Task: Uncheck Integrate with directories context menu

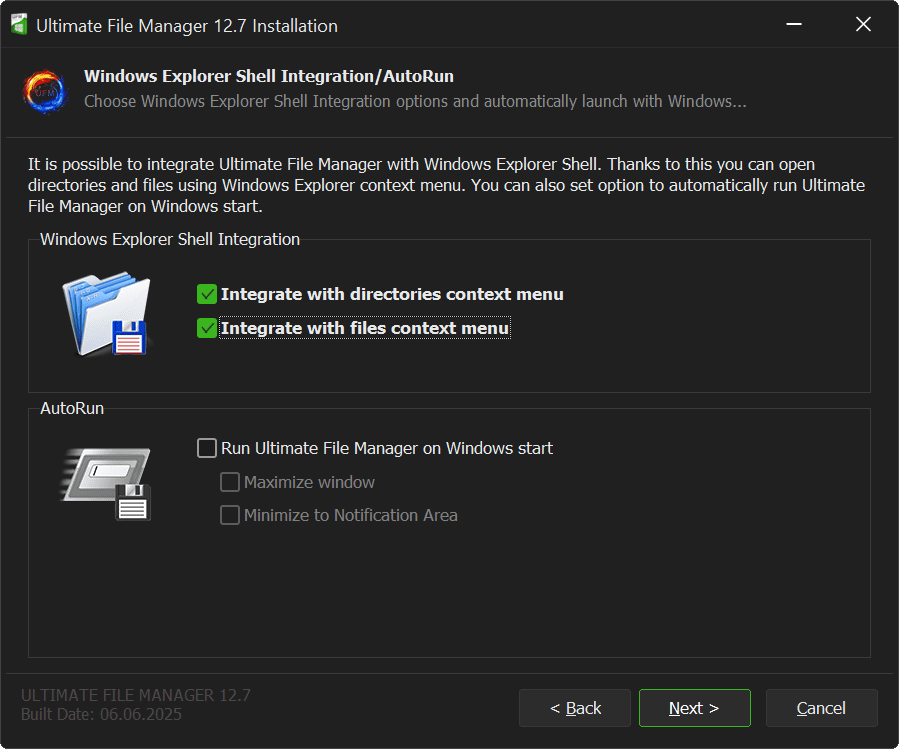Action: click(207, 294)
